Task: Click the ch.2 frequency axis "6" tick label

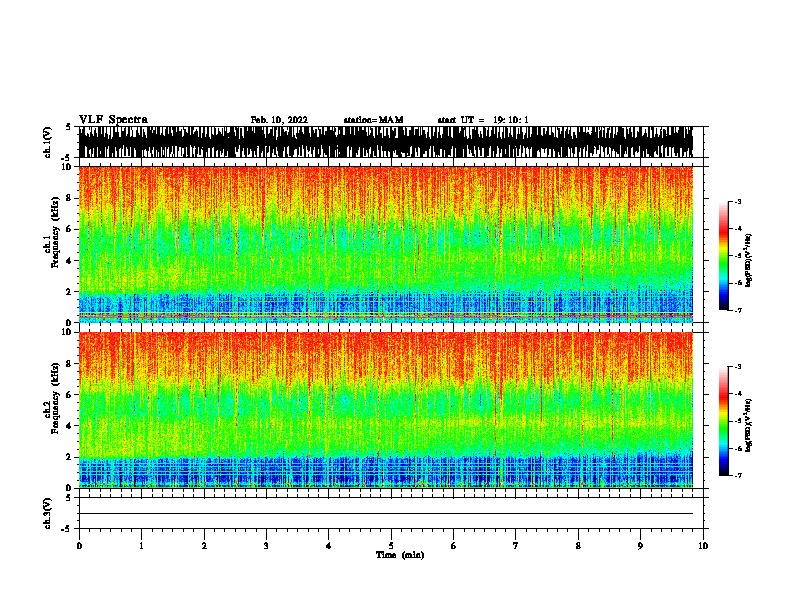Action: tap(69, 394)
